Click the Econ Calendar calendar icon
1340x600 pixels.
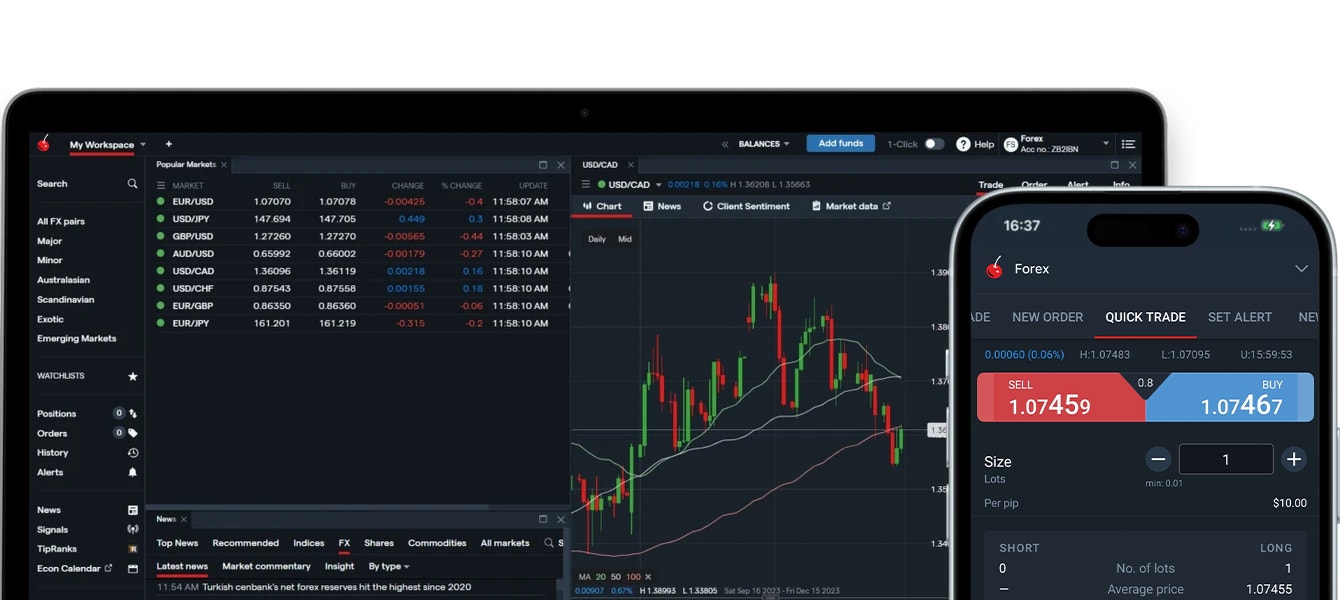tap(133, 569)
